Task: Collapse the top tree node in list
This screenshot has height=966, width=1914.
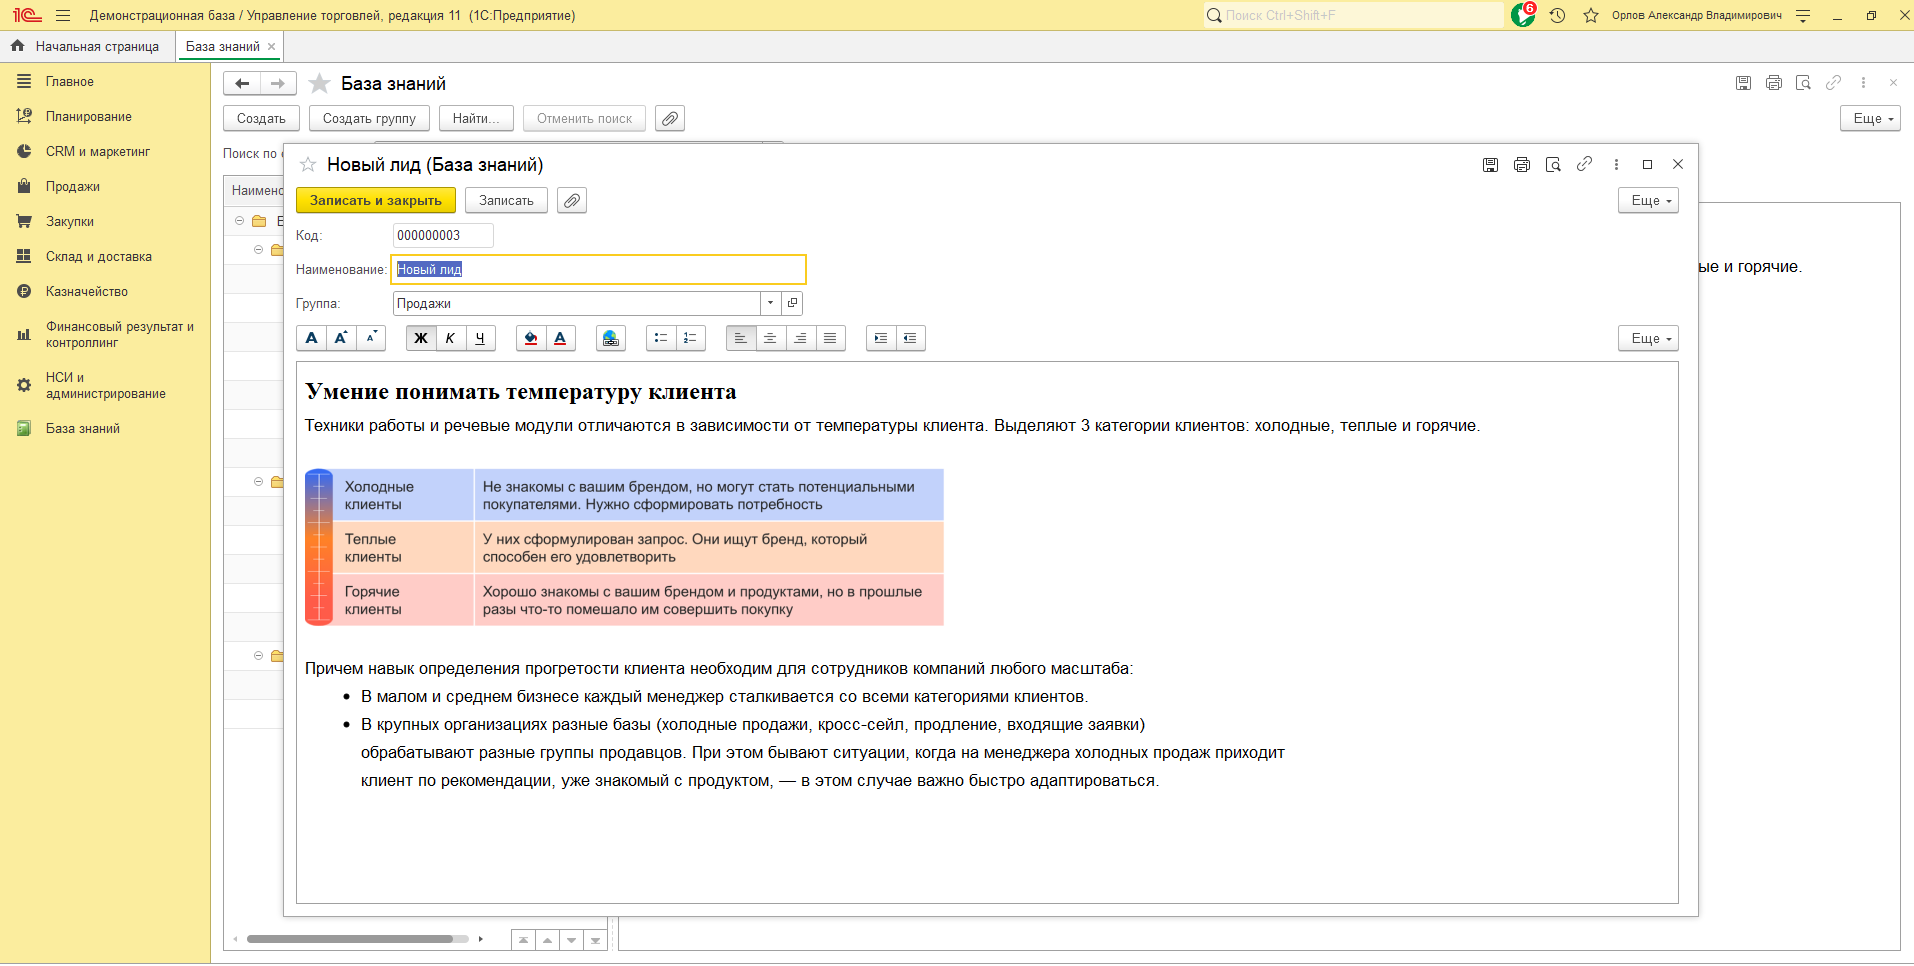Action: coord(239,221)
